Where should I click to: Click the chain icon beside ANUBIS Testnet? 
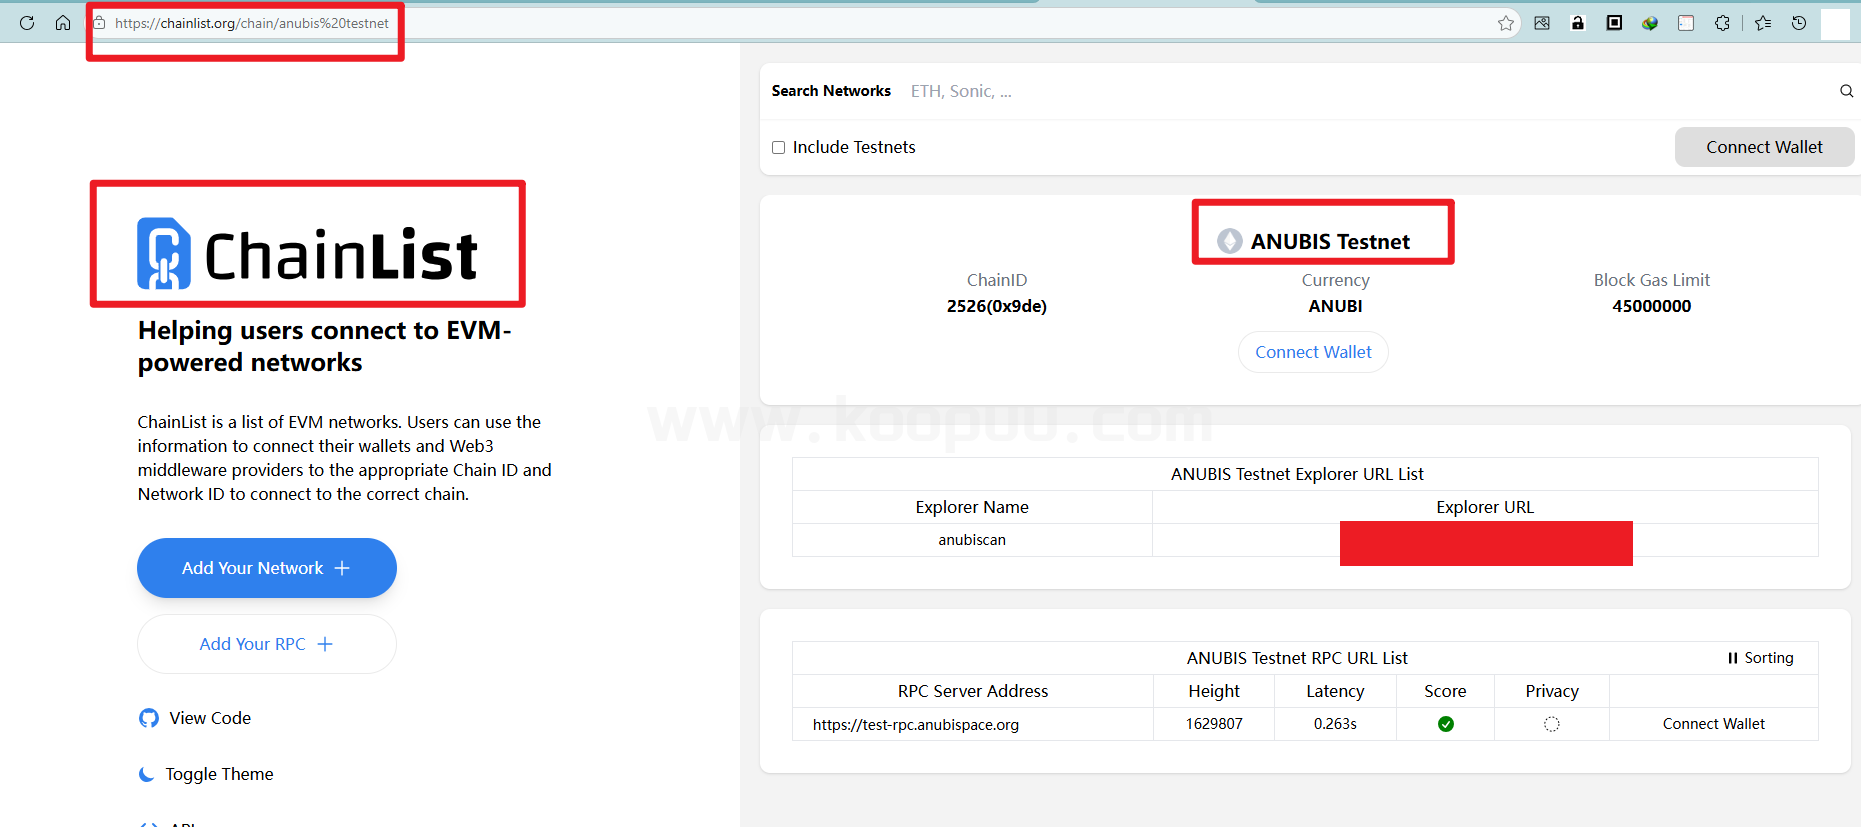pyautogui.click(x=1230, y=241)
